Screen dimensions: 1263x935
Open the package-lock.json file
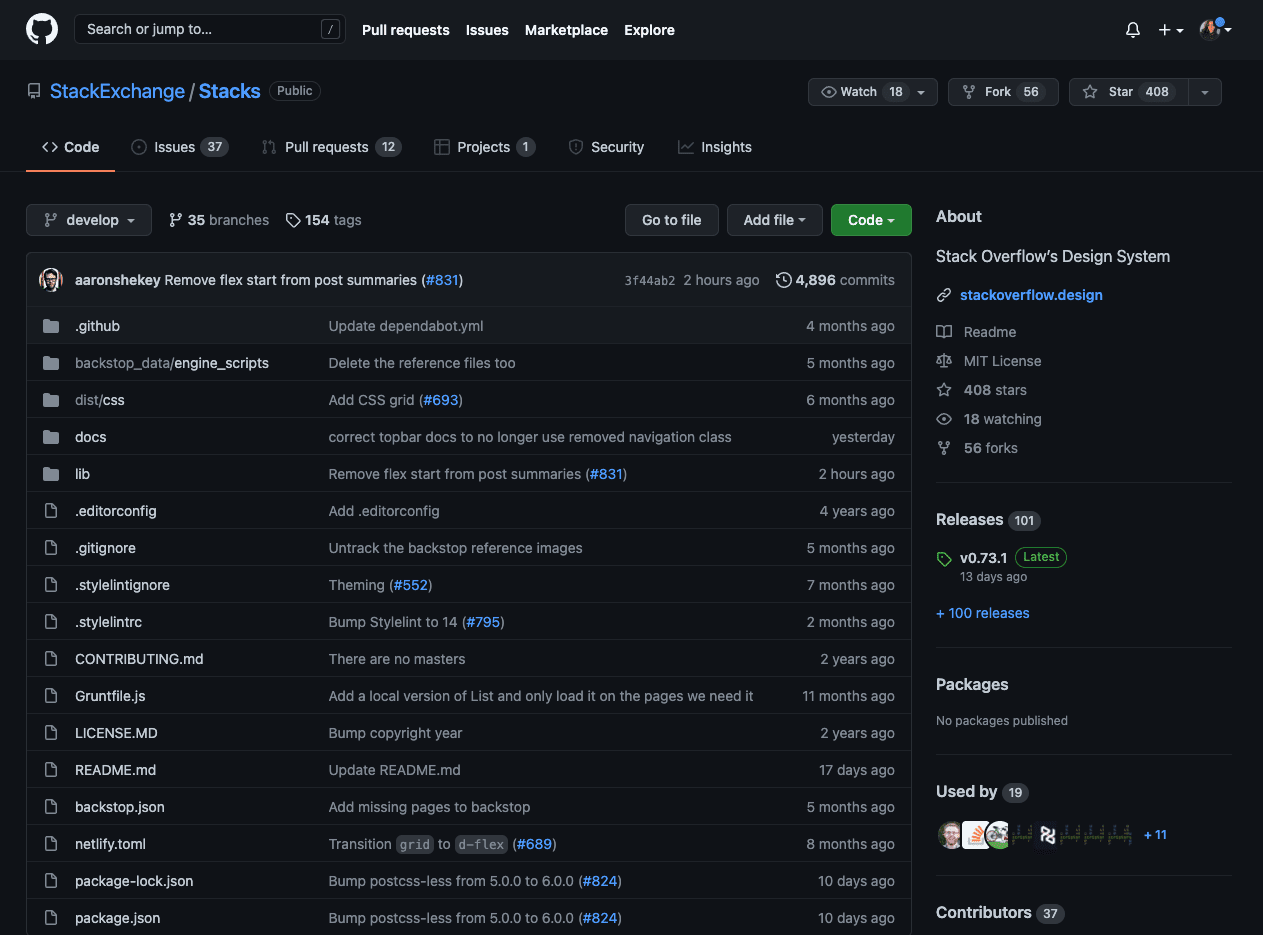pyautogui.click(x=134, y=881)
